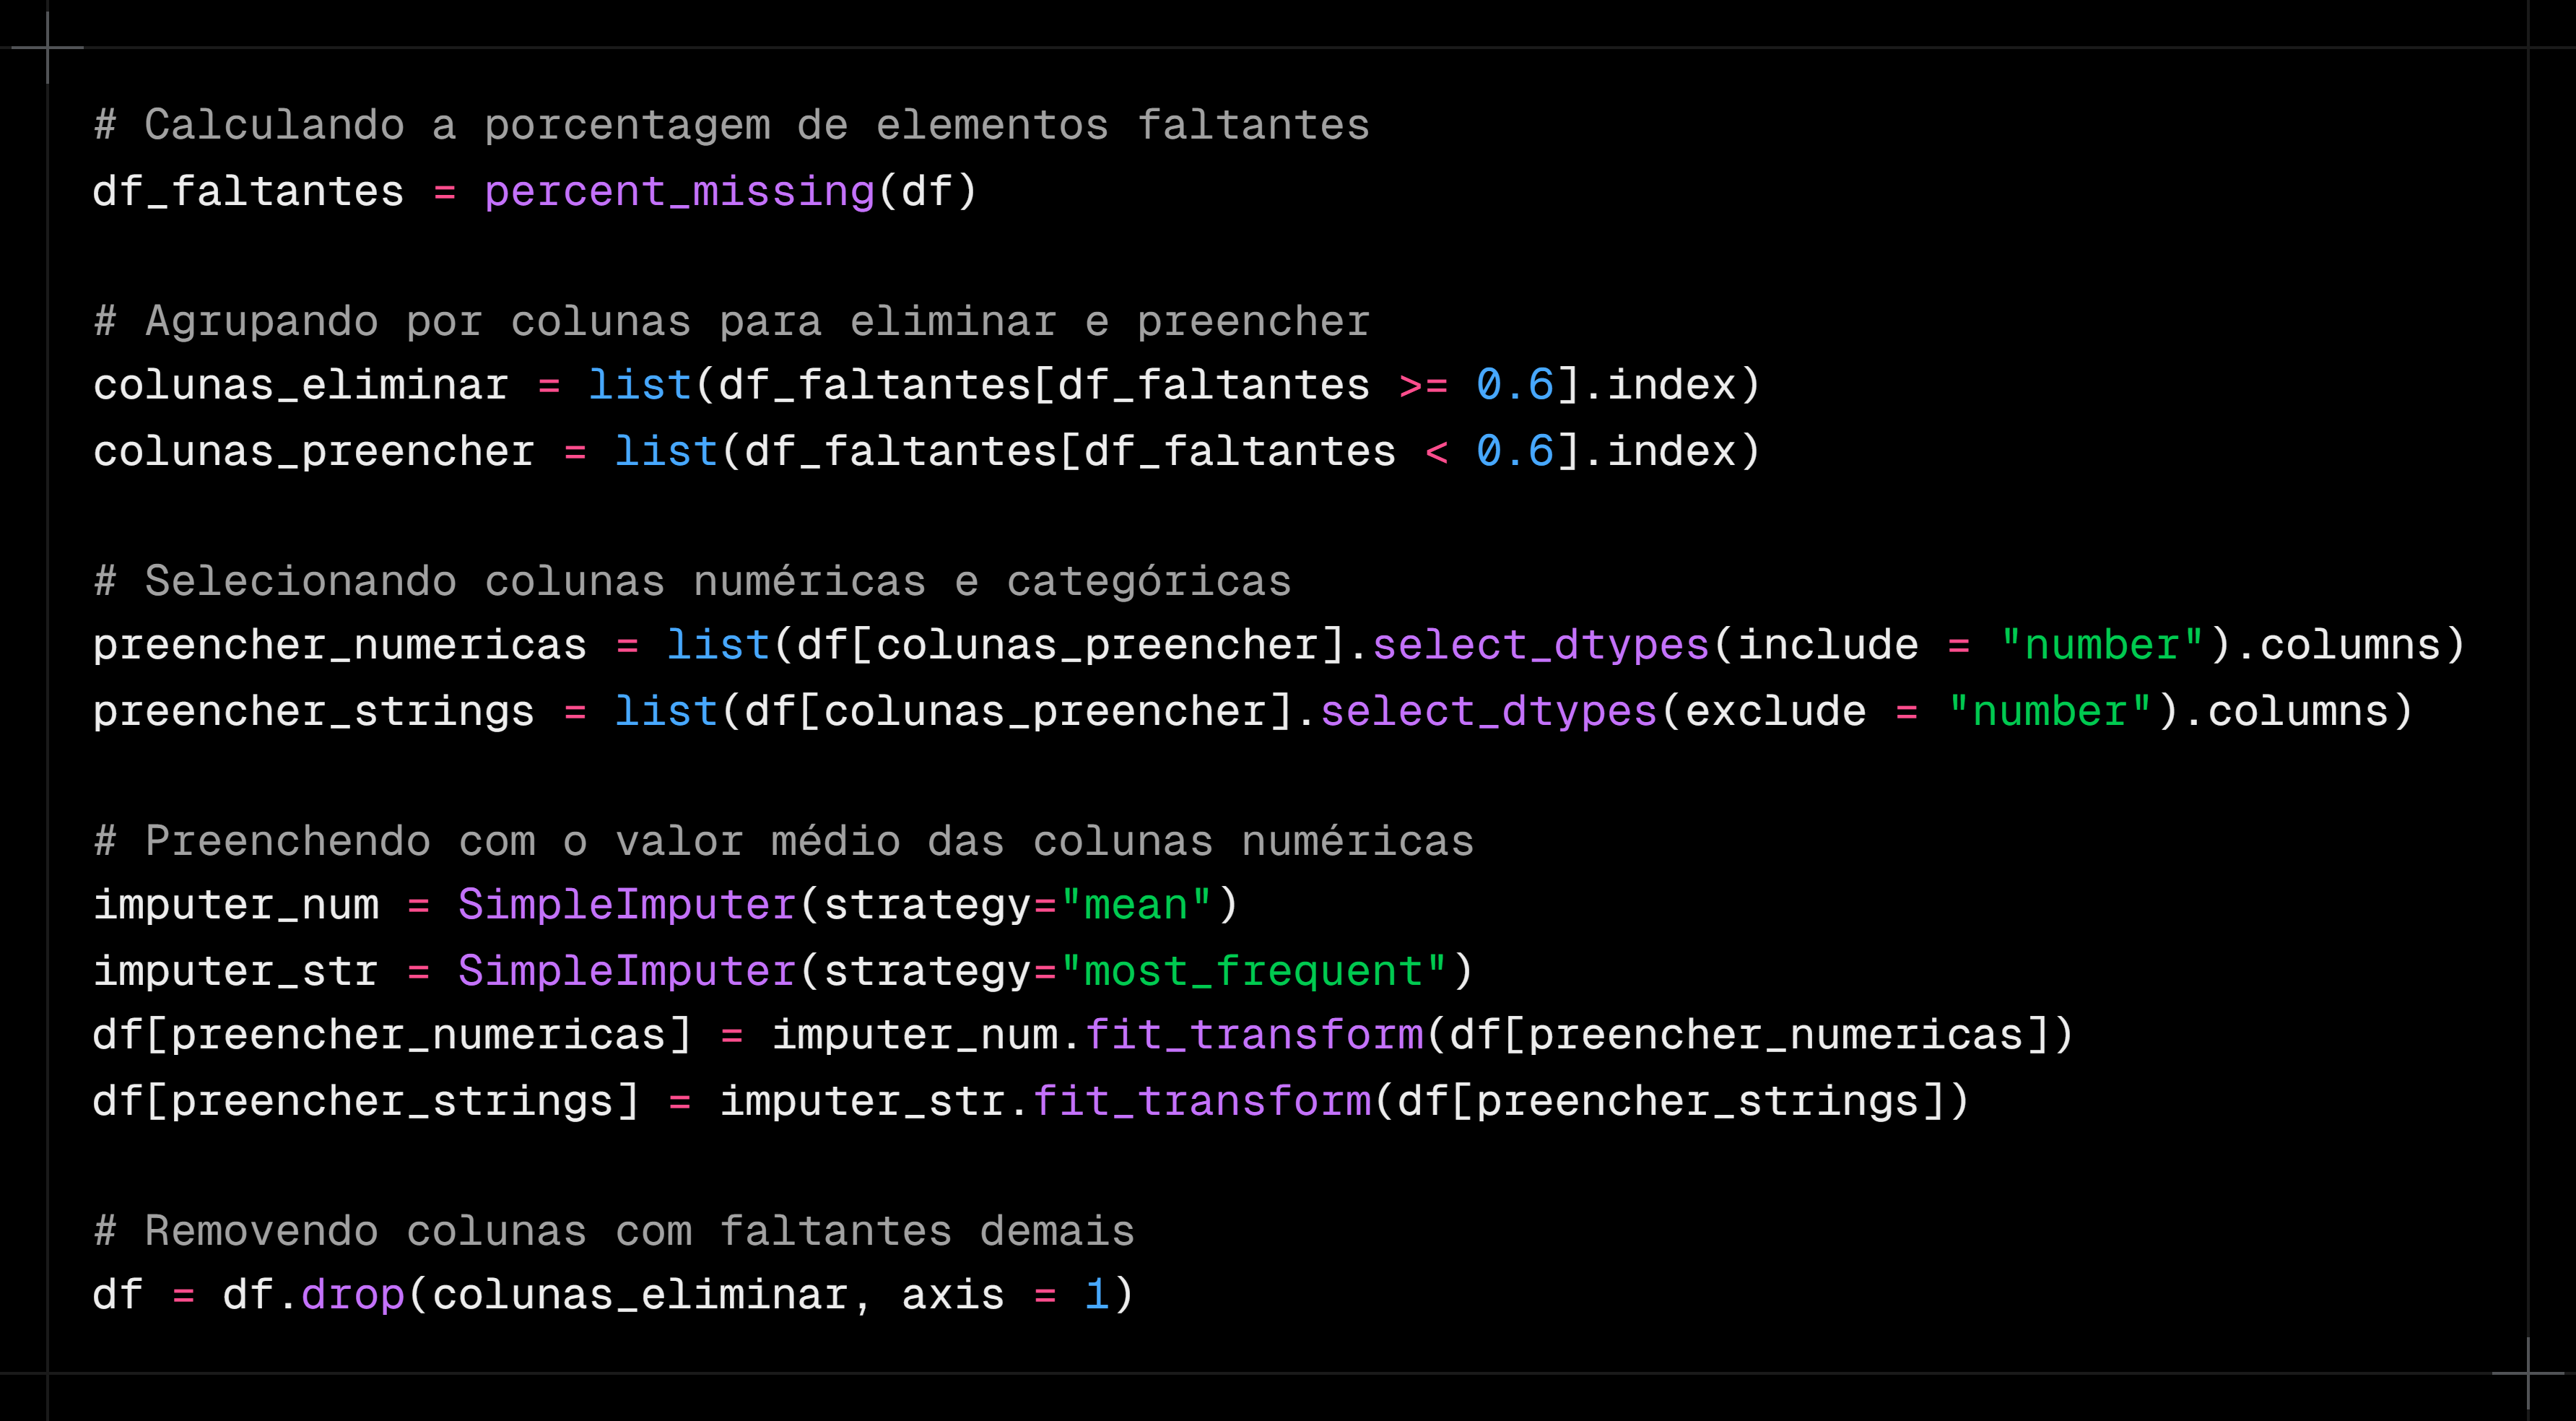Click fit_transform on the imputer_num line
The height and width of the screenshot is (1421, 2576).
(1254, 1035)
